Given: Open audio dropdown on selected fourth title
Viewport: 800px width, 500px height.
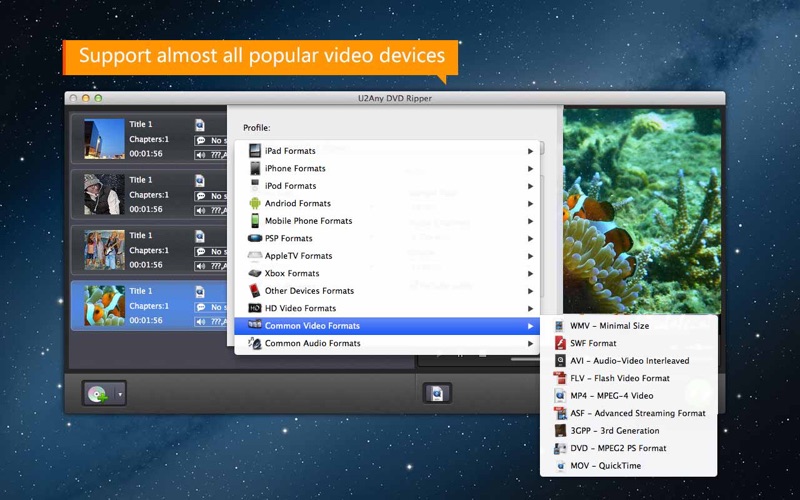Looking at the screenshot, I should click(211, 321).
